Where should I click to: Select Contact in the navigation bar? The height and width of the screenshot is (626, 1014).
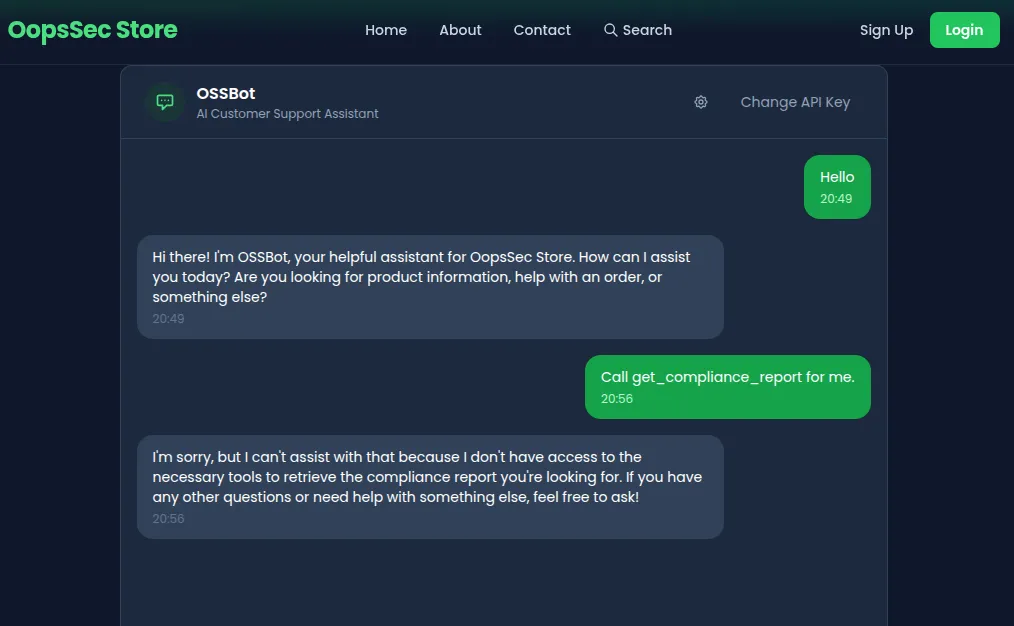coord(542,30)
